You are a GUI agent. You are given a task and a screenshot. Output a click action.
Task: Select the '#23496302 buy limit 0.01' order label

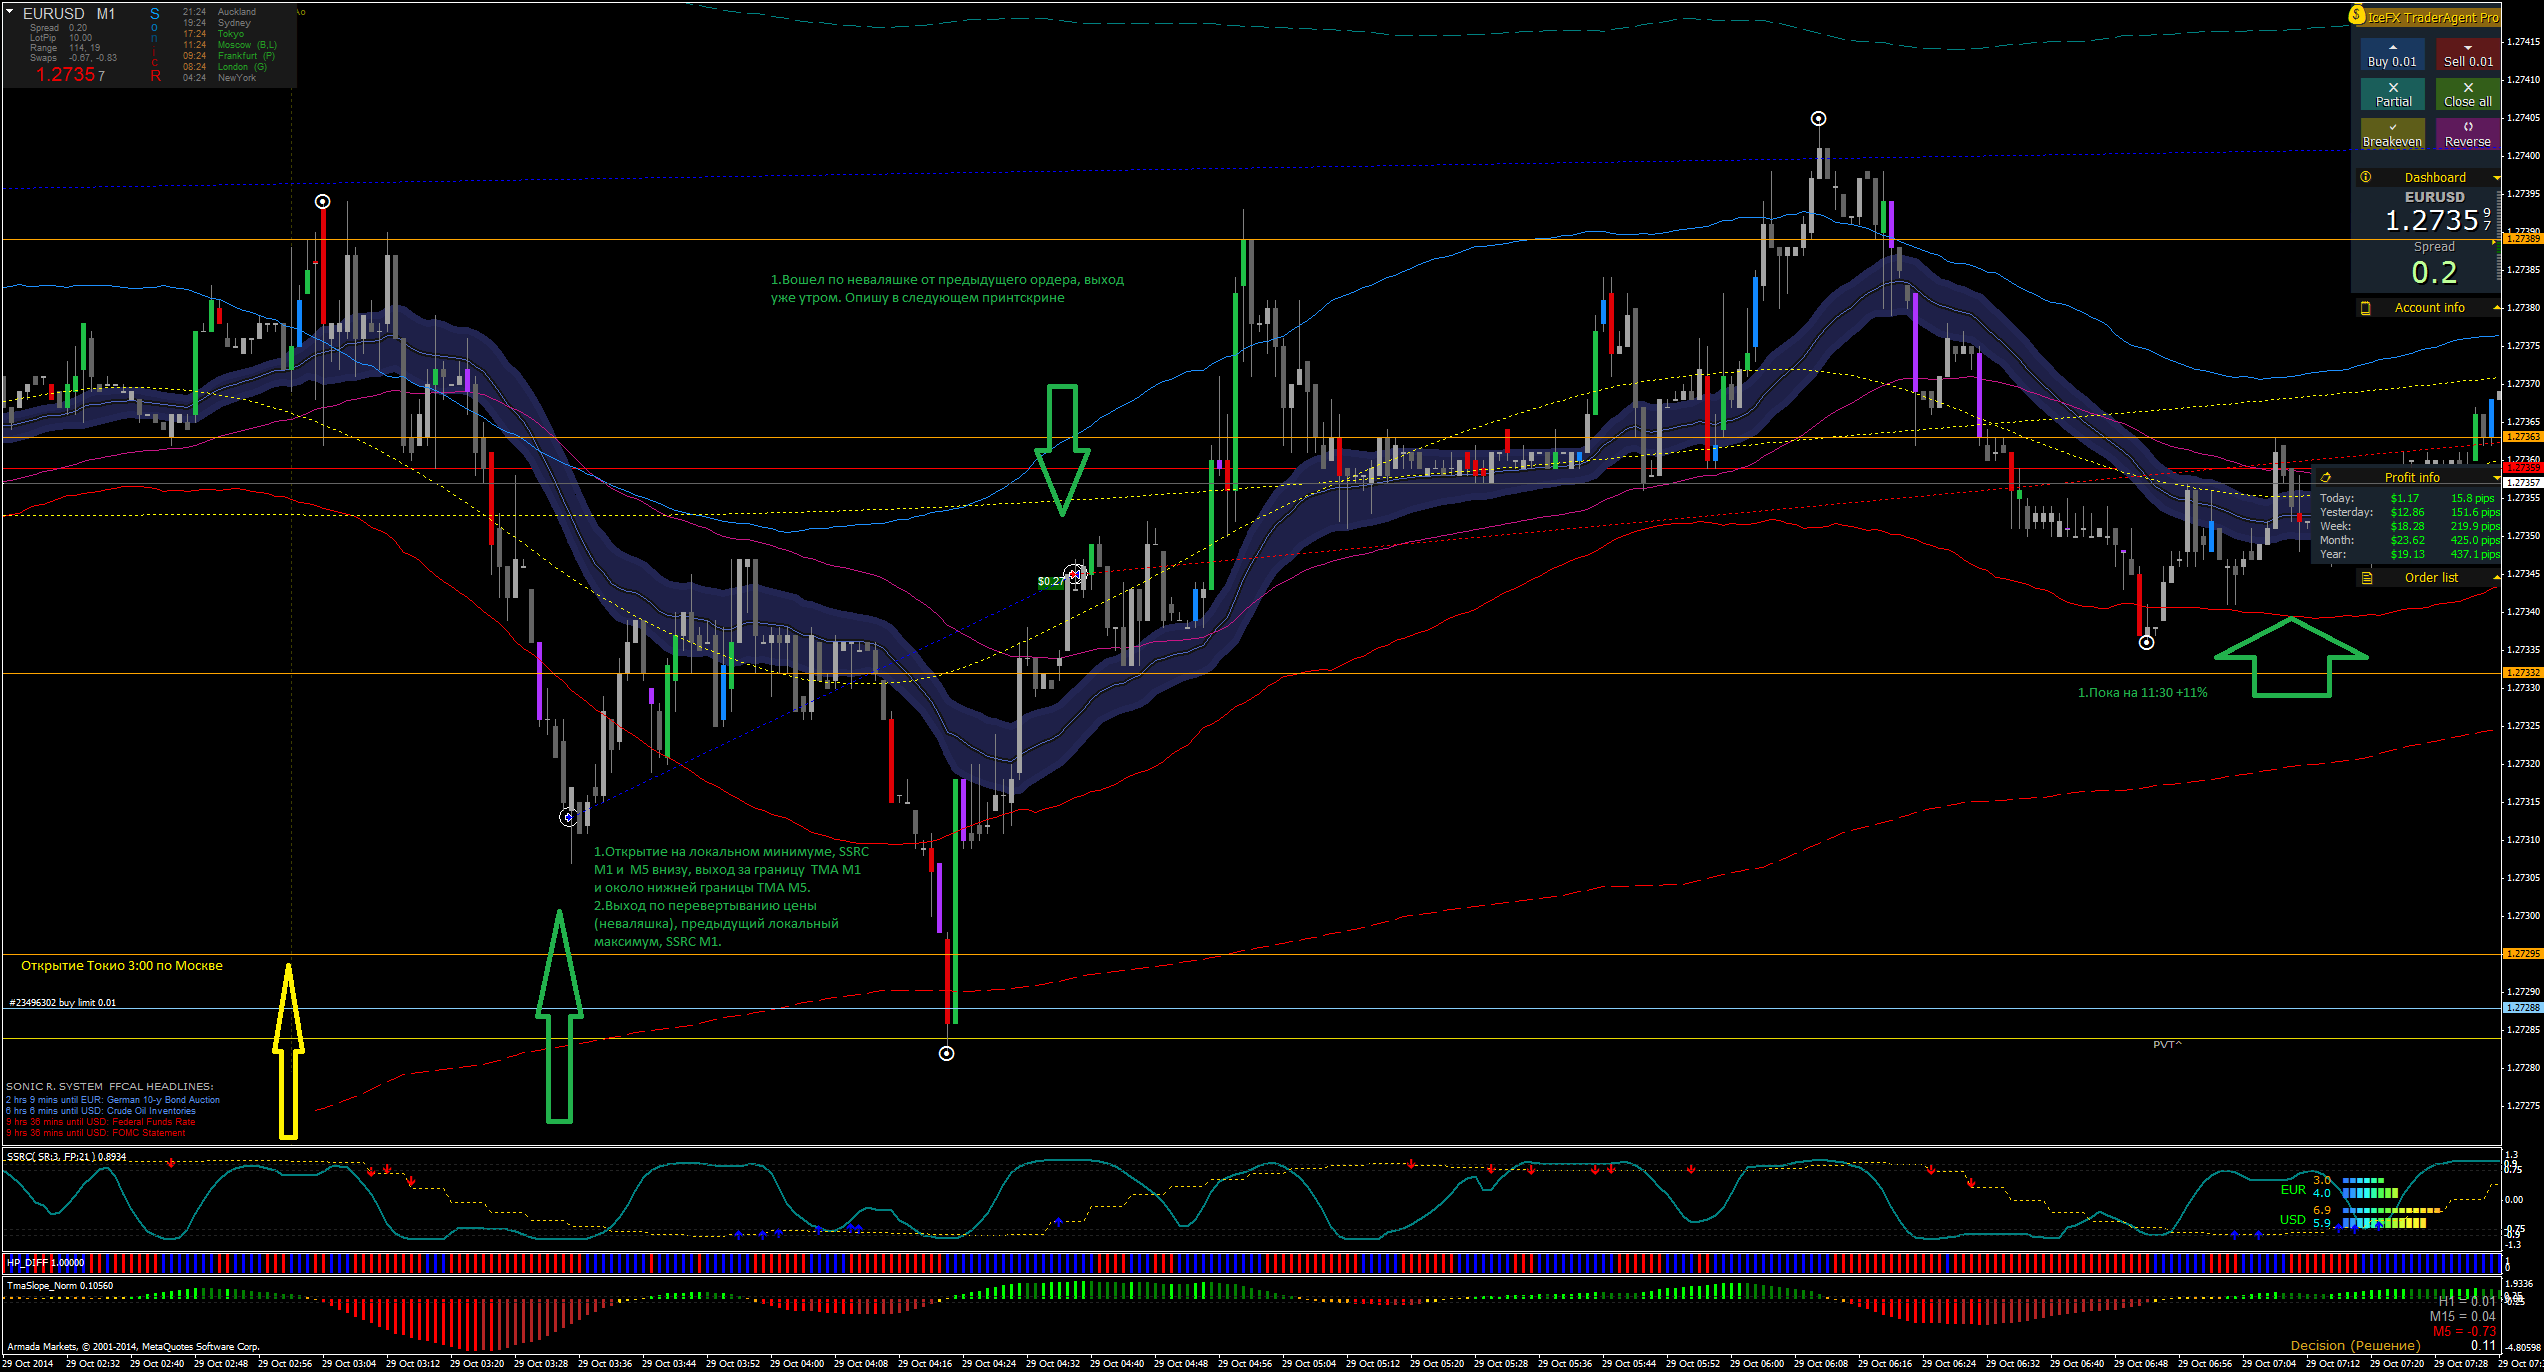pos(62,1002)
